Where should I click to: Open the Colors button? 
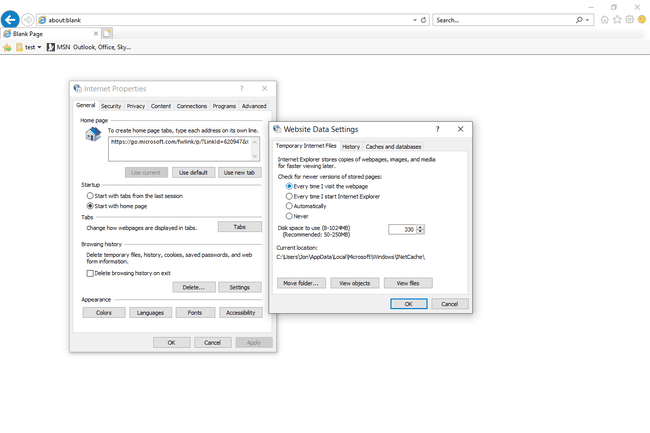coord(104,312)
